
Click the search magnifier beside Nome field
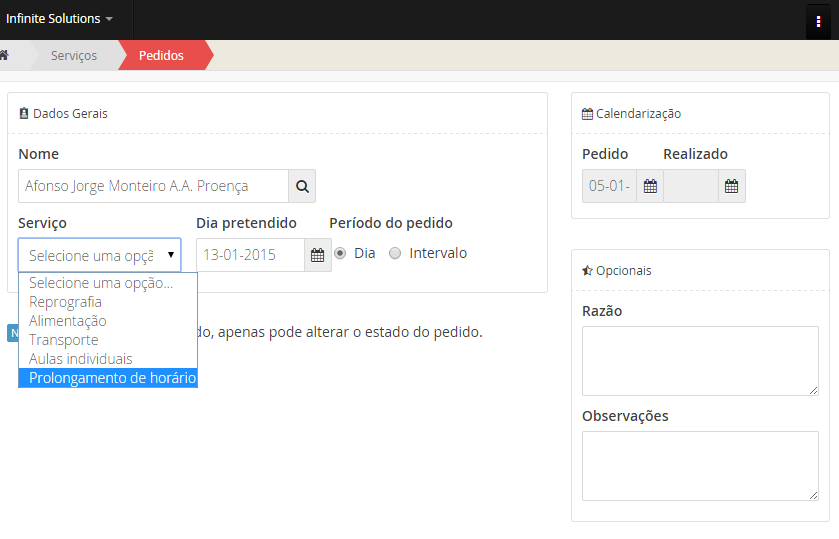point(302,186)
